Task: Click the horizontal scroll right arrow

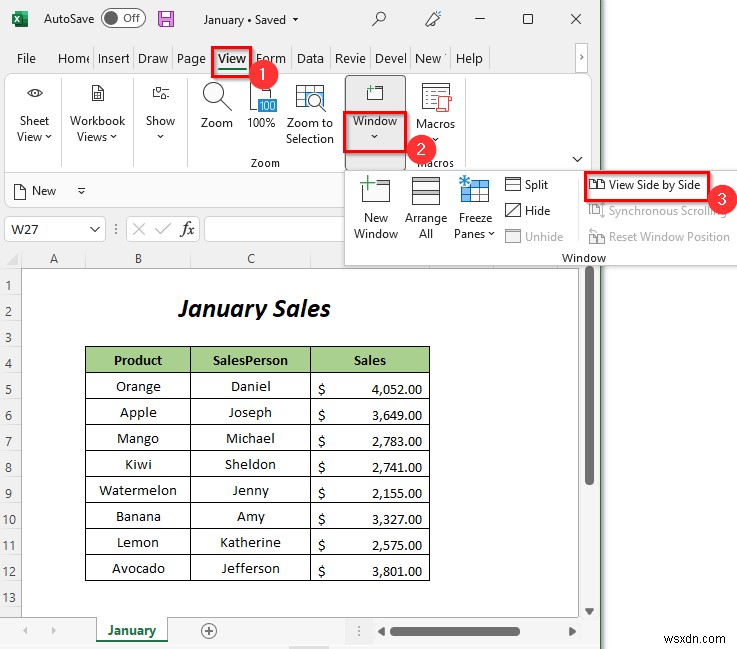Action: pyautogui.click(x=572, y=631)
